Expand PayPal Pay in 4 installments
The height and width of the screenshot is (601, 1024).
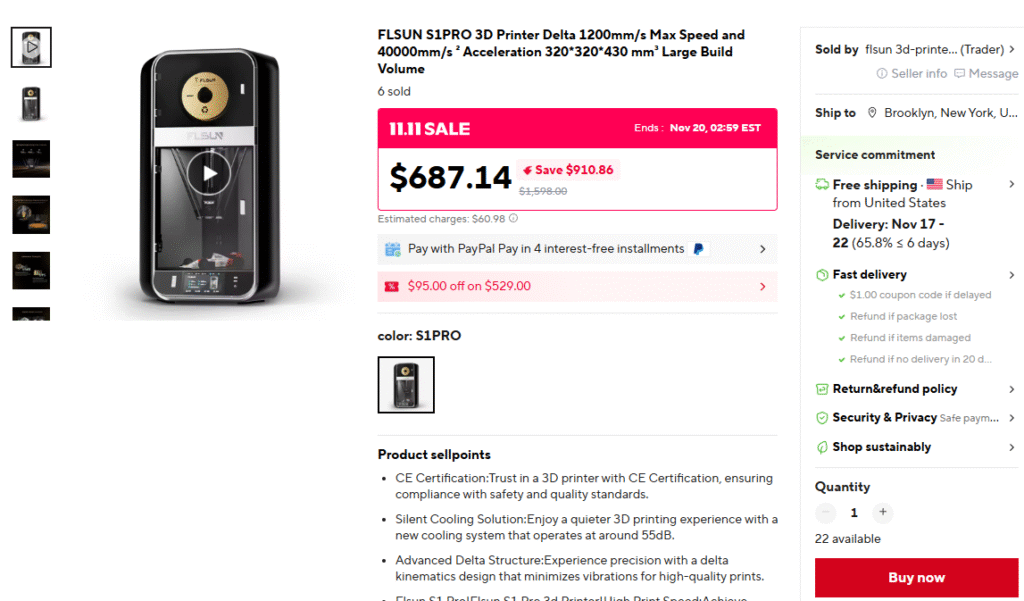coord(763,249)
